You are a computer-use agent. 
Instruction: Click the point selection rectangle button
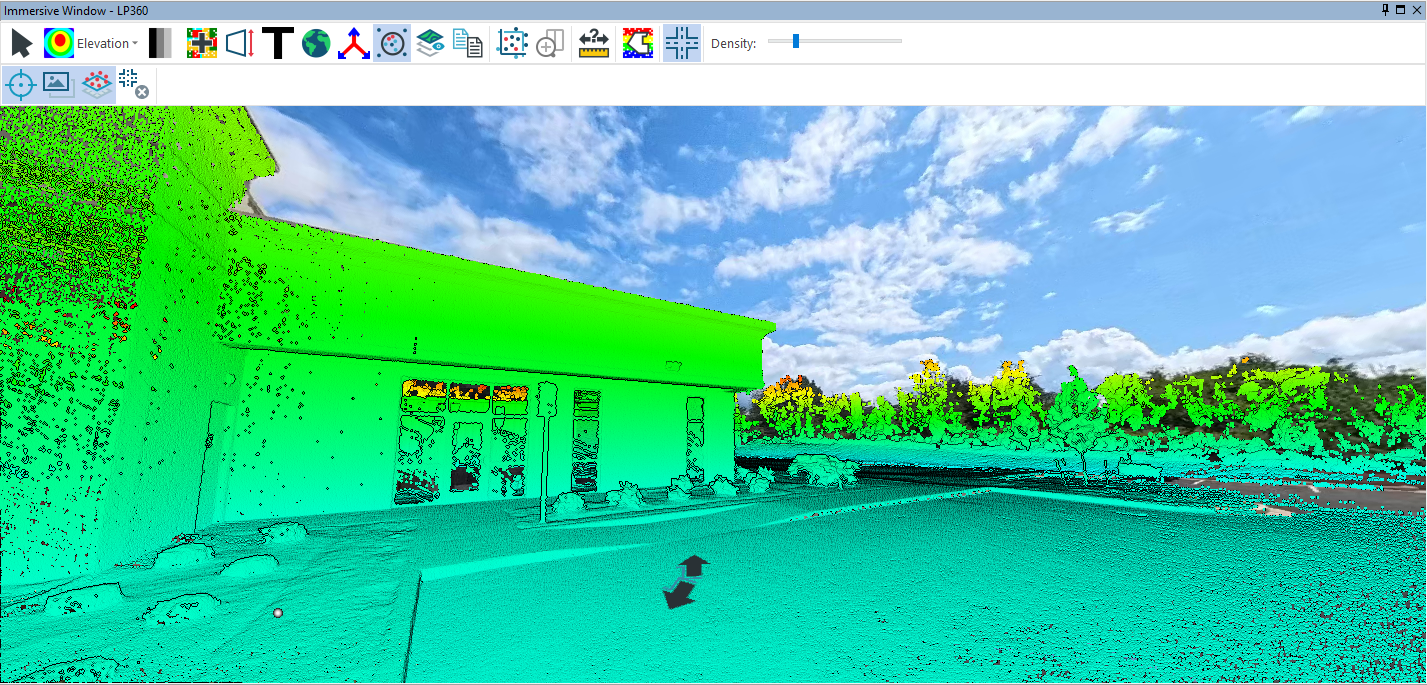point(511,42)
